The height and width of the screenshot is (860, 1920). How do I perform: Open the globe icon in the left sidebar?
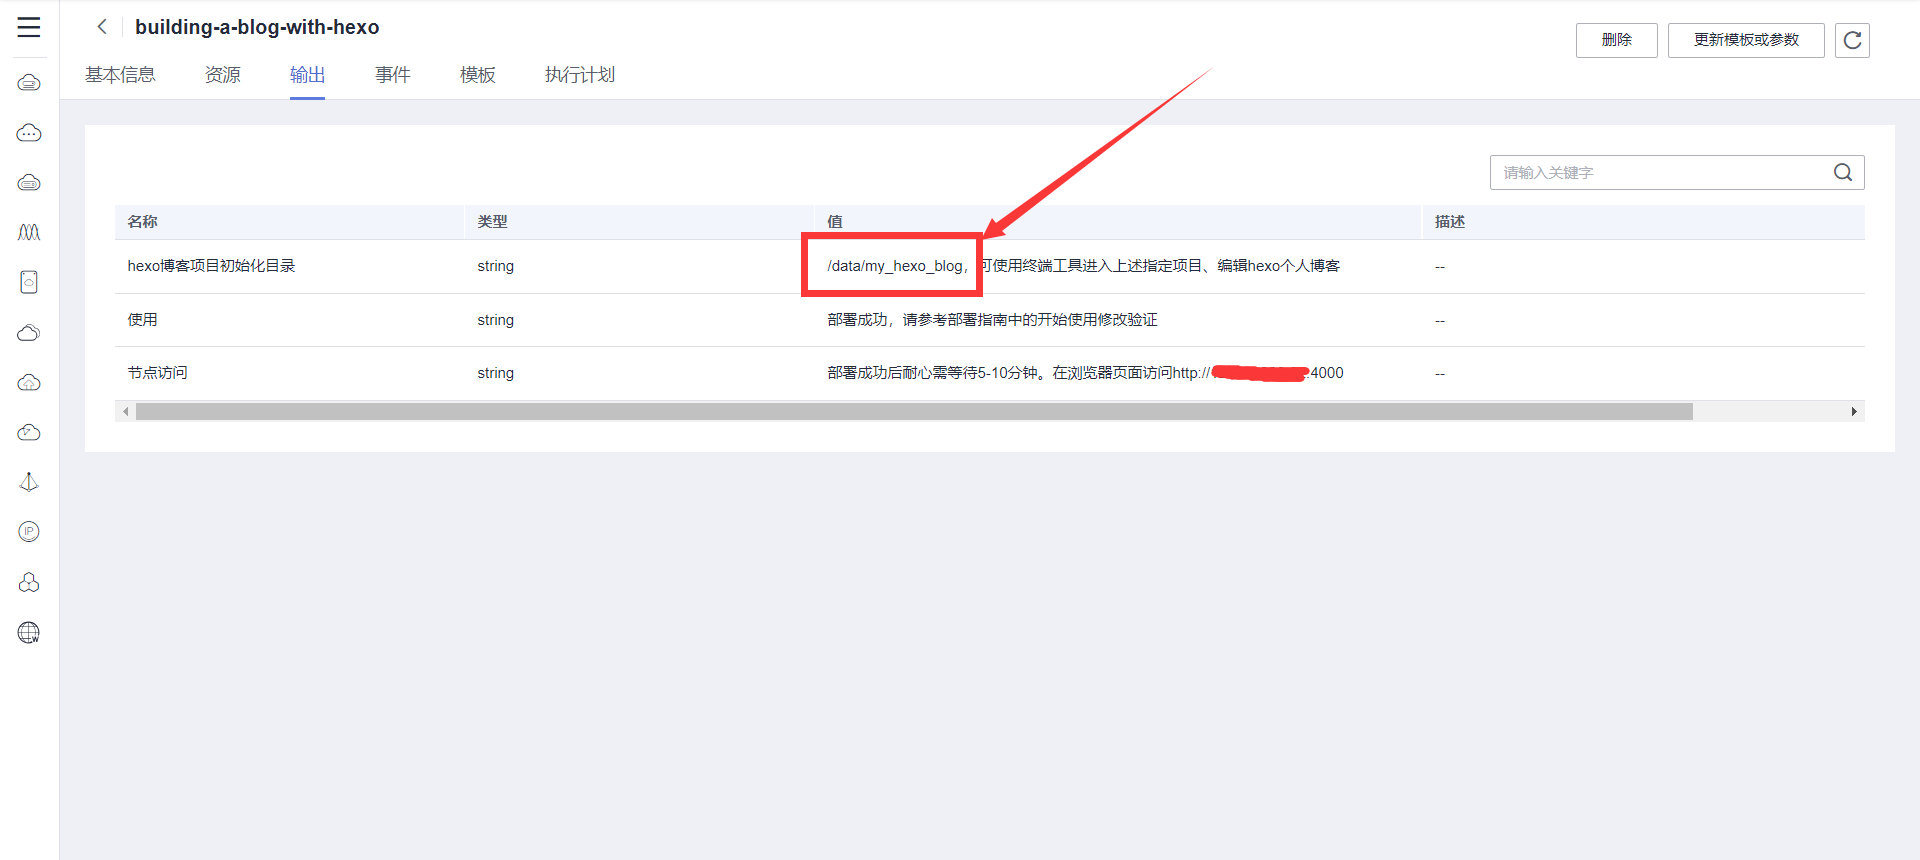[x=29, y=632]
